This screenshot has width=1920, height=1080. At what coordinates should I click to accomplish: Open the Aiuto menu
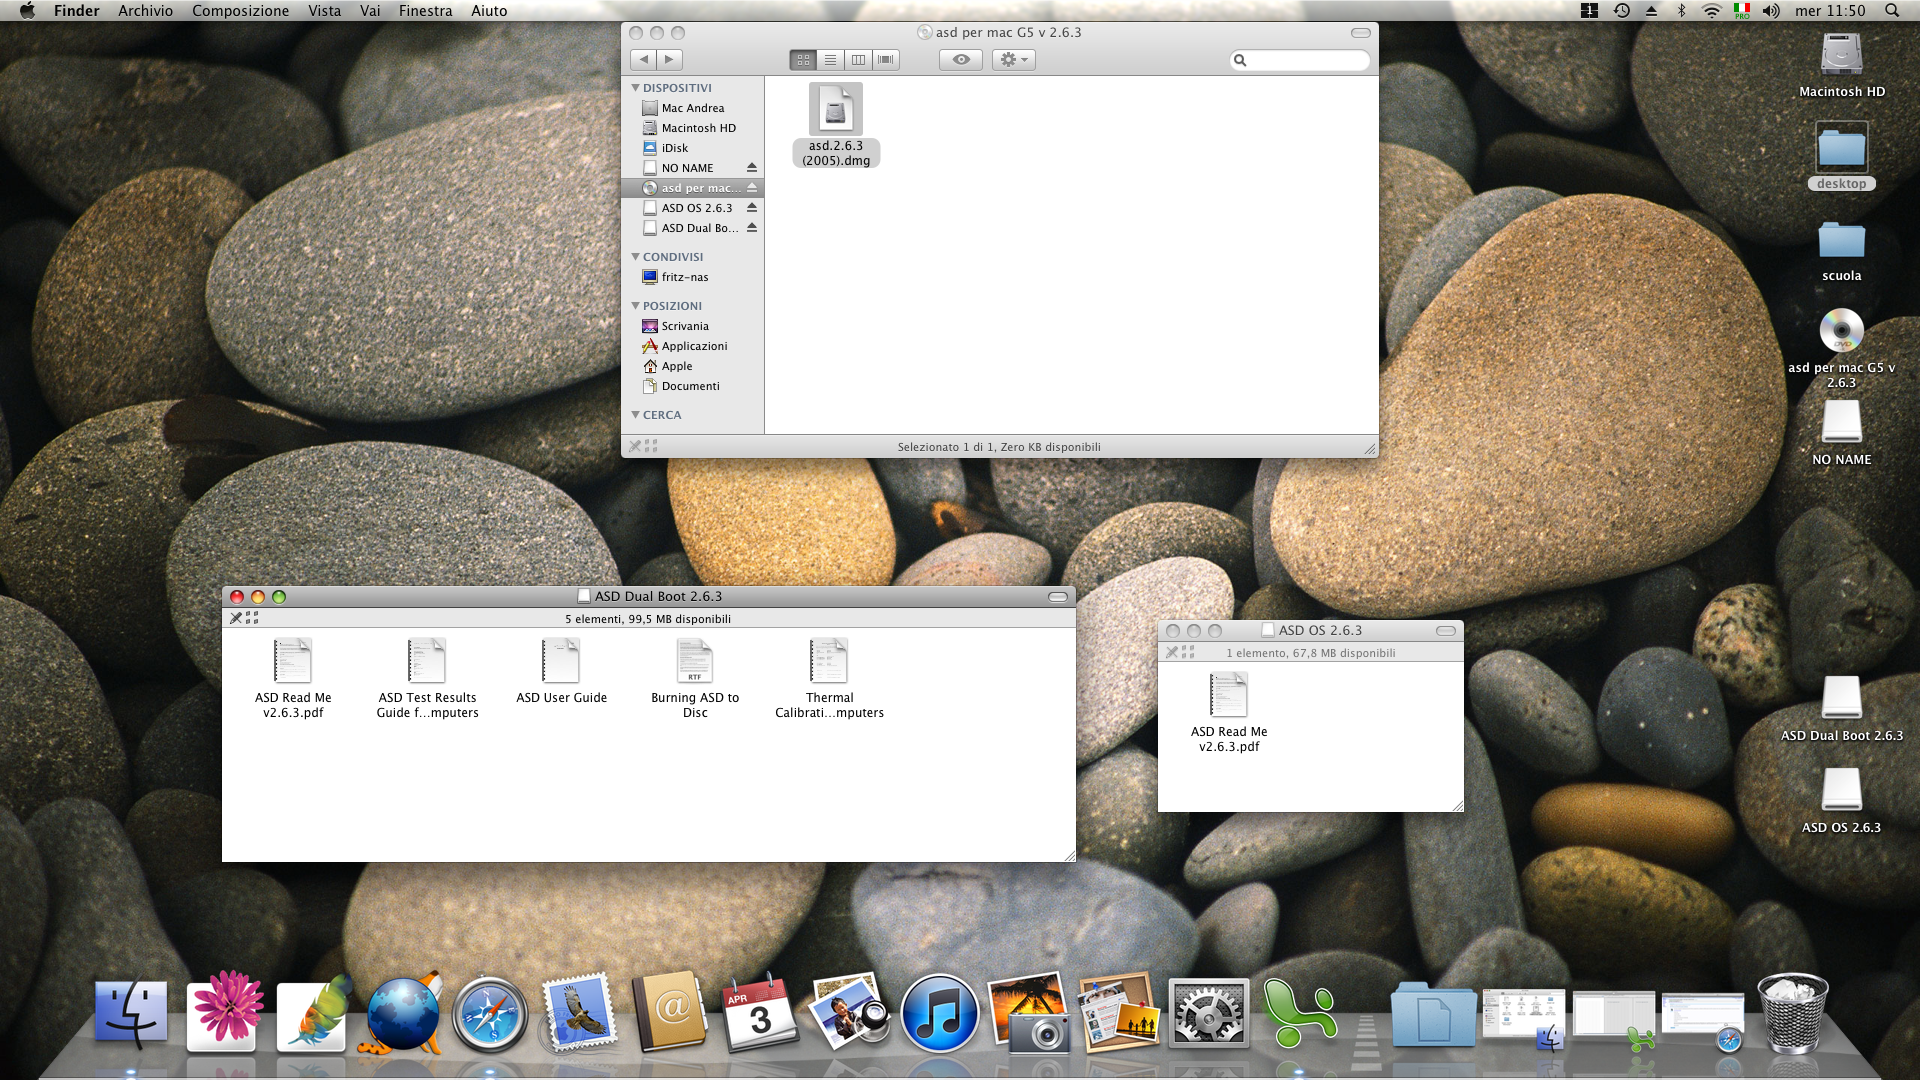[489, 11]
